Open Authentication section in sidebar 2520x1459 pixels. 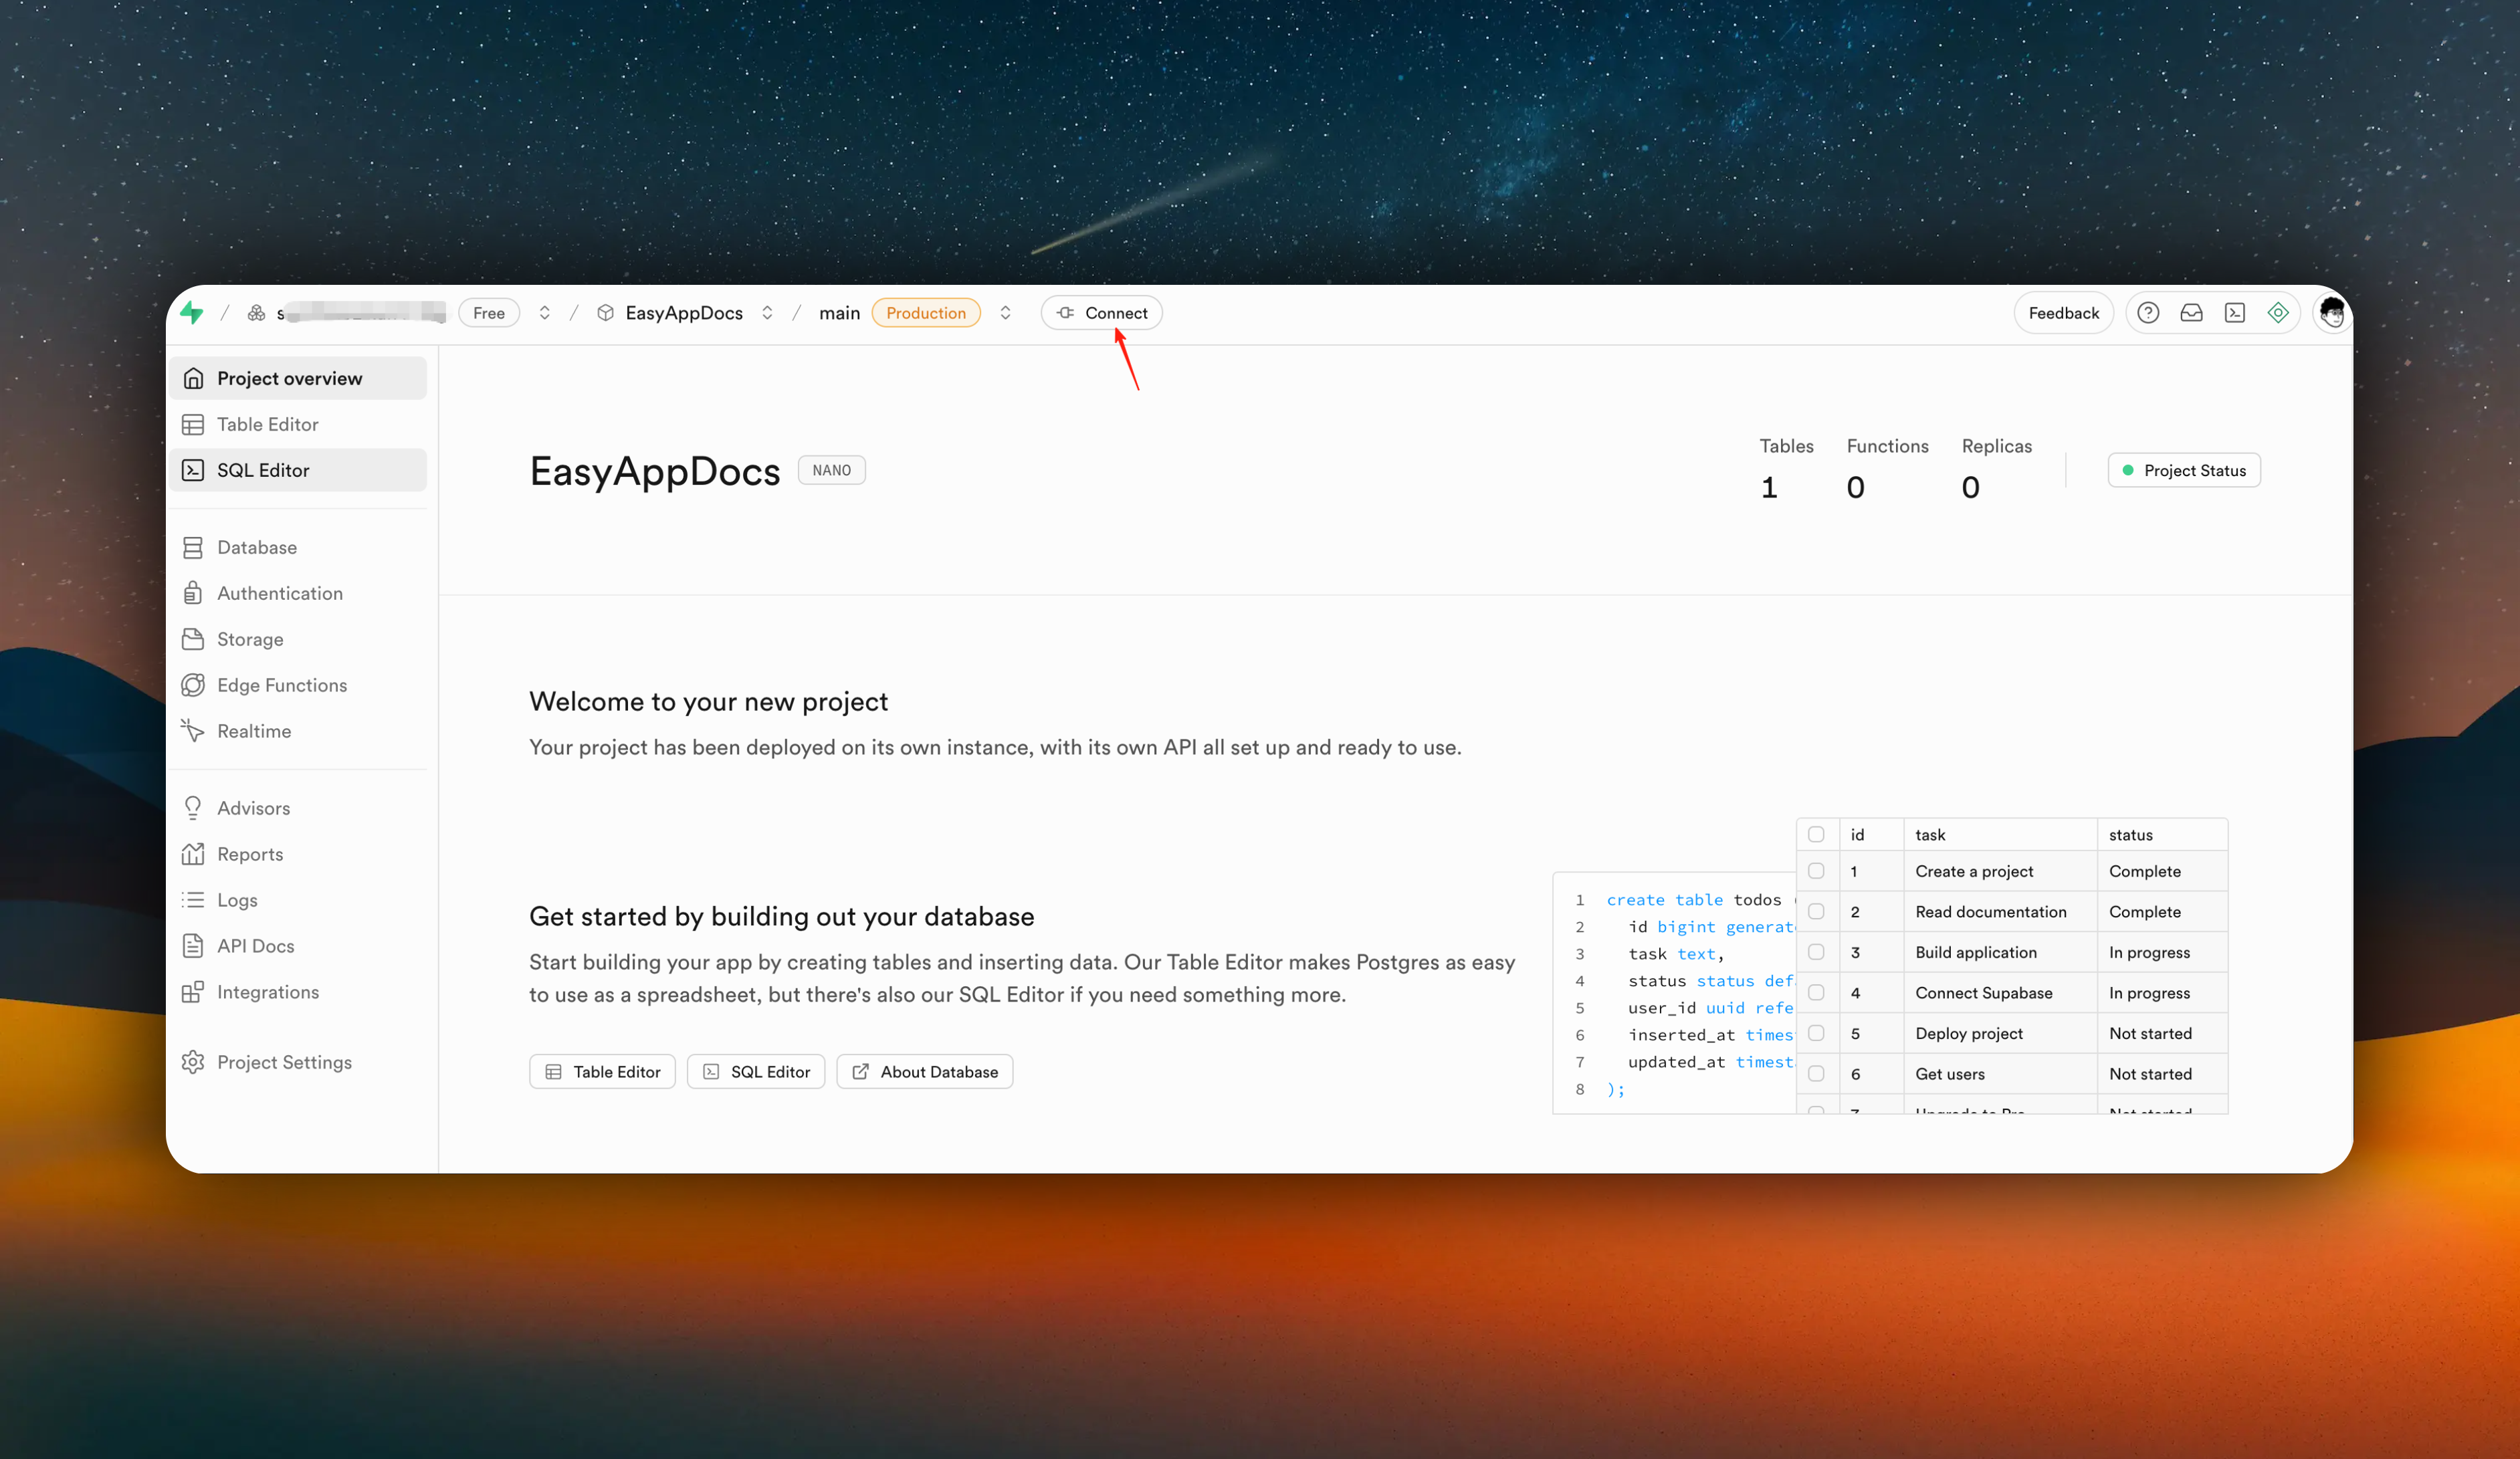coord(280,593)
